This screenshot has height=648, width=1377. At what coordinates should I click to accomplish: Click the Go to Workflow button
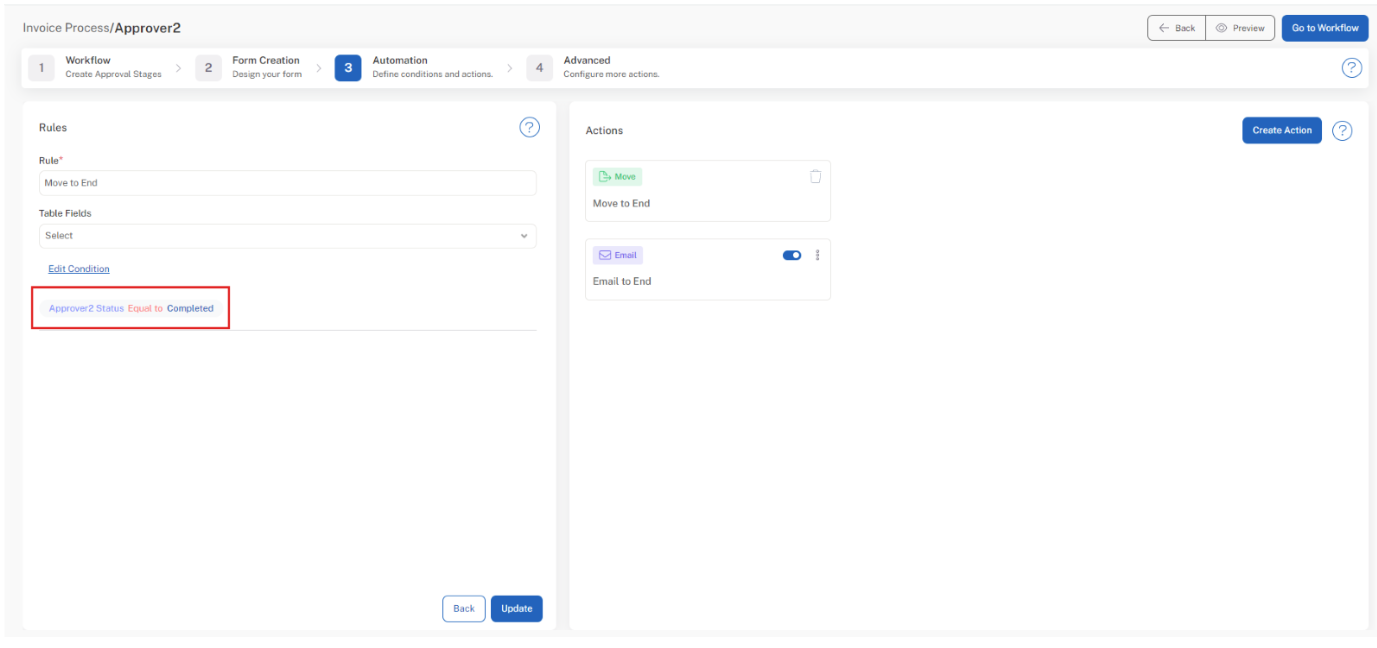[1324, 28]
